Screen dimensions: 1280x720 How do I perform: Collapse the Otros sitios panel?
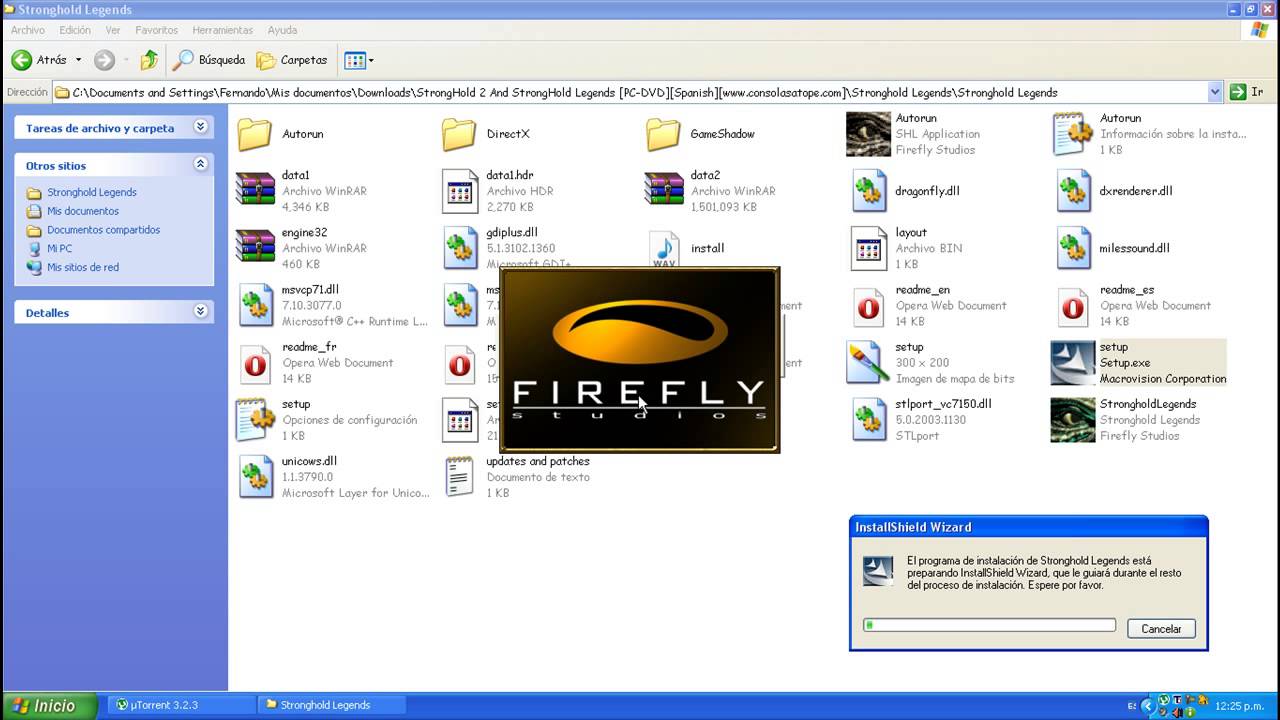click(x=200, y=164)
